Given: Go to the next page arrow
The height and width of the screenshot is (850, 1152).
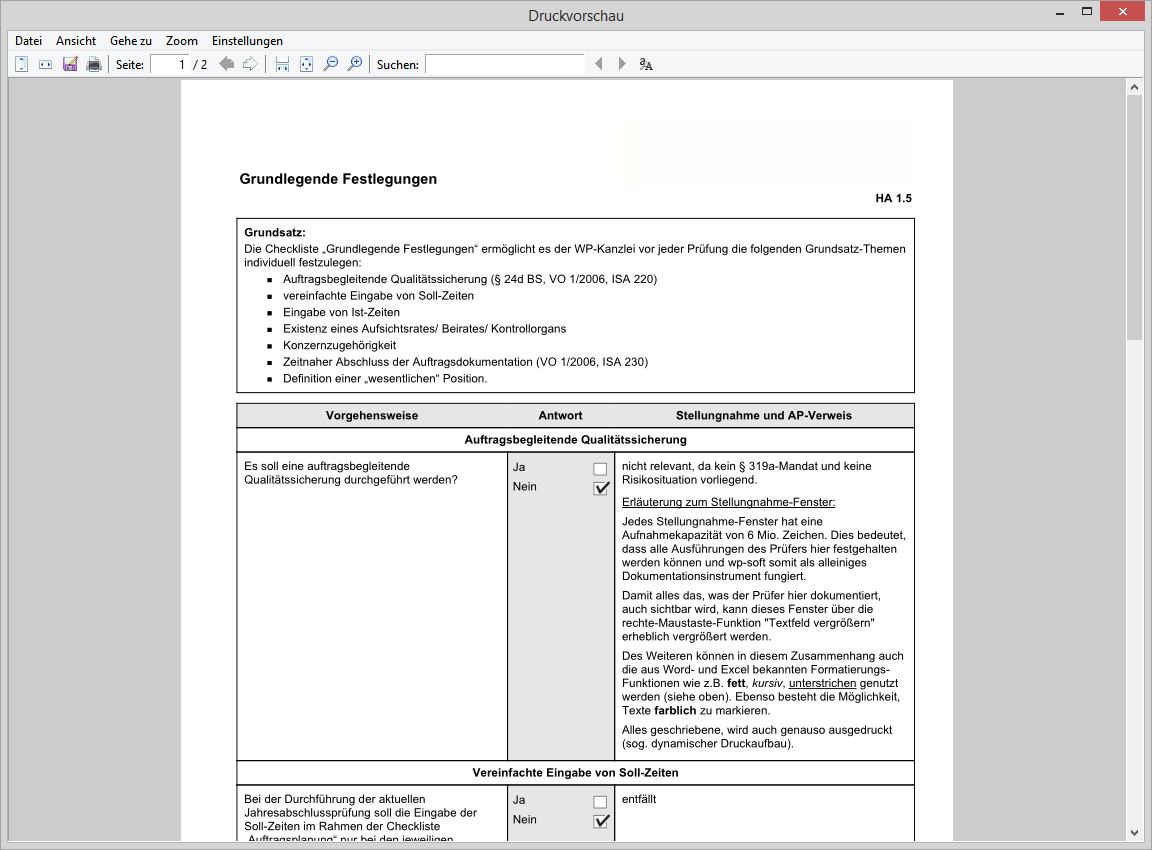Looking at the screenshot, I should click(250, 64).
